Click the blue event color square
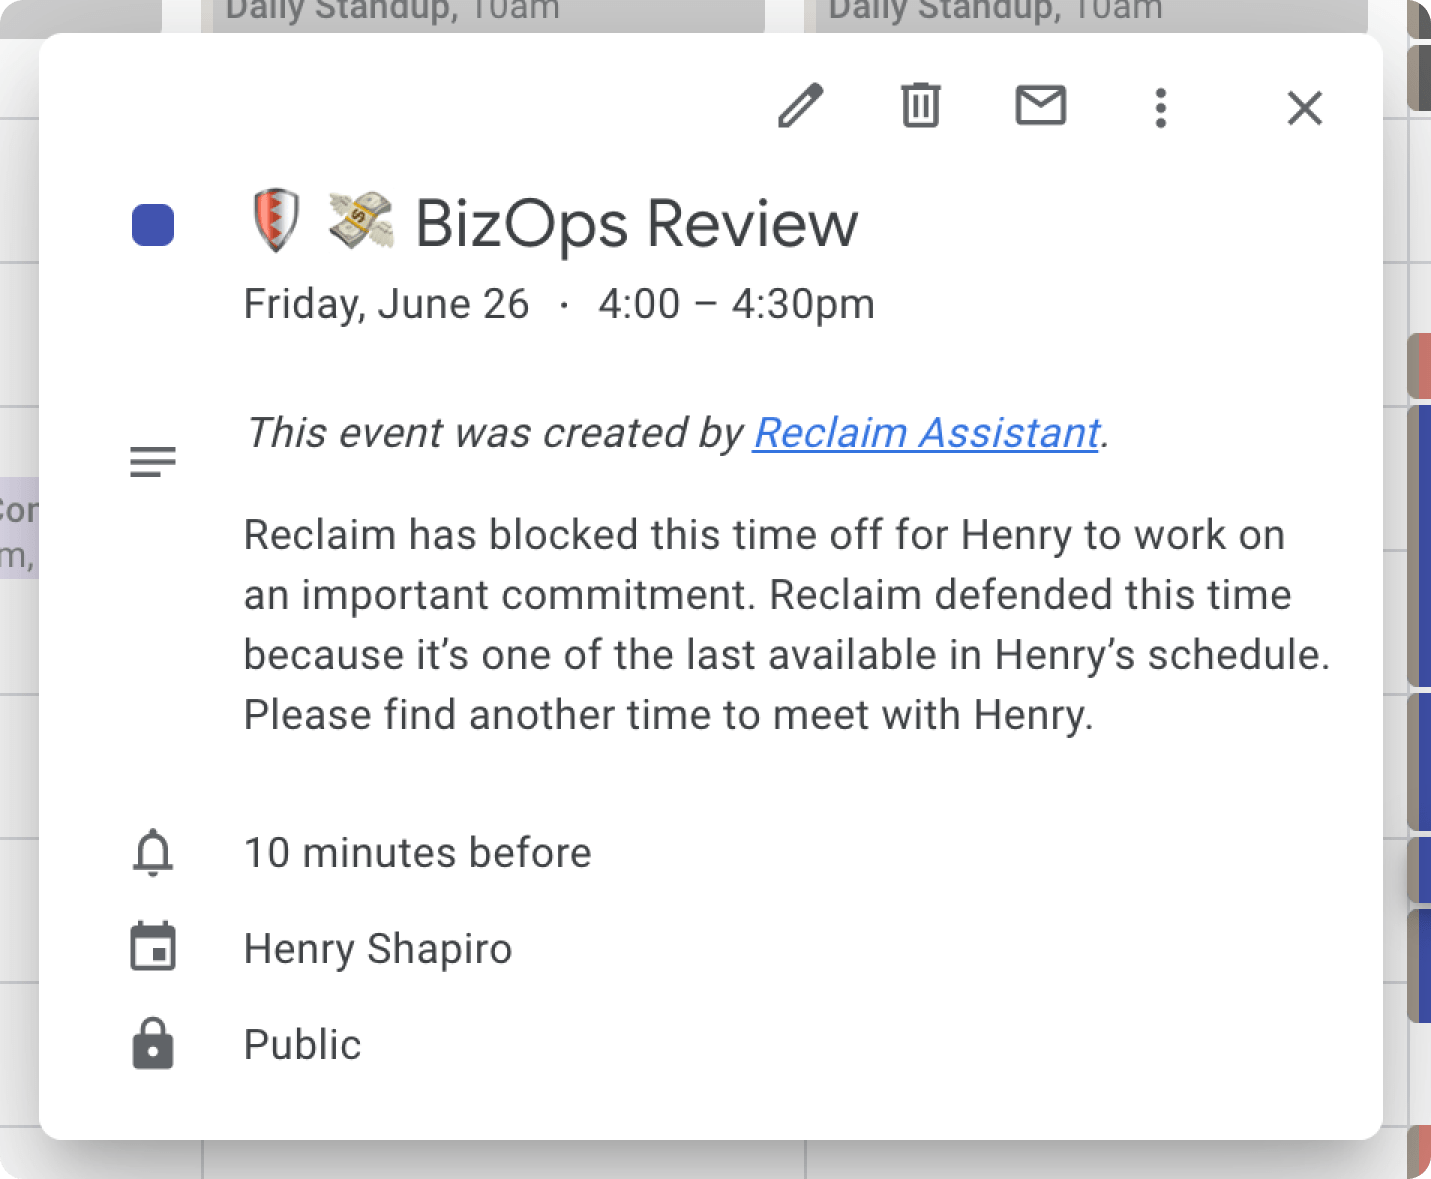The width and height of the screenshot is (1431, 1179). 153,224
